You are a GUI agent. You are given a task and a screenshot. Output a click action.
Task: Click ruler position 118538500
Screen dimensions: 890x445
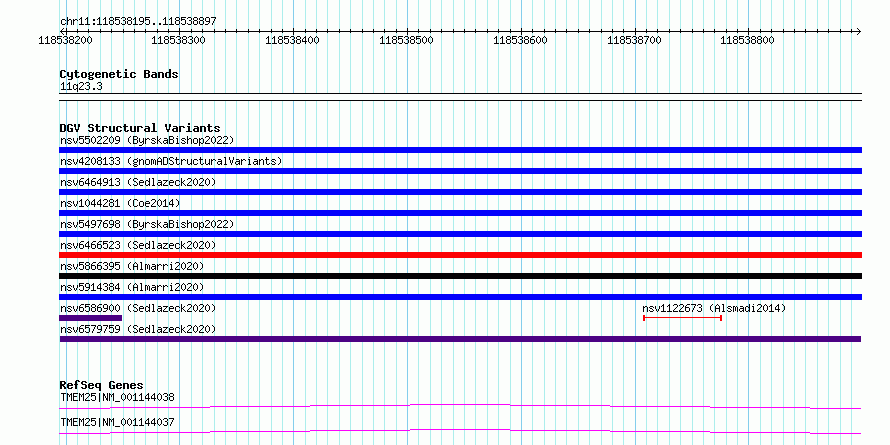406,40
